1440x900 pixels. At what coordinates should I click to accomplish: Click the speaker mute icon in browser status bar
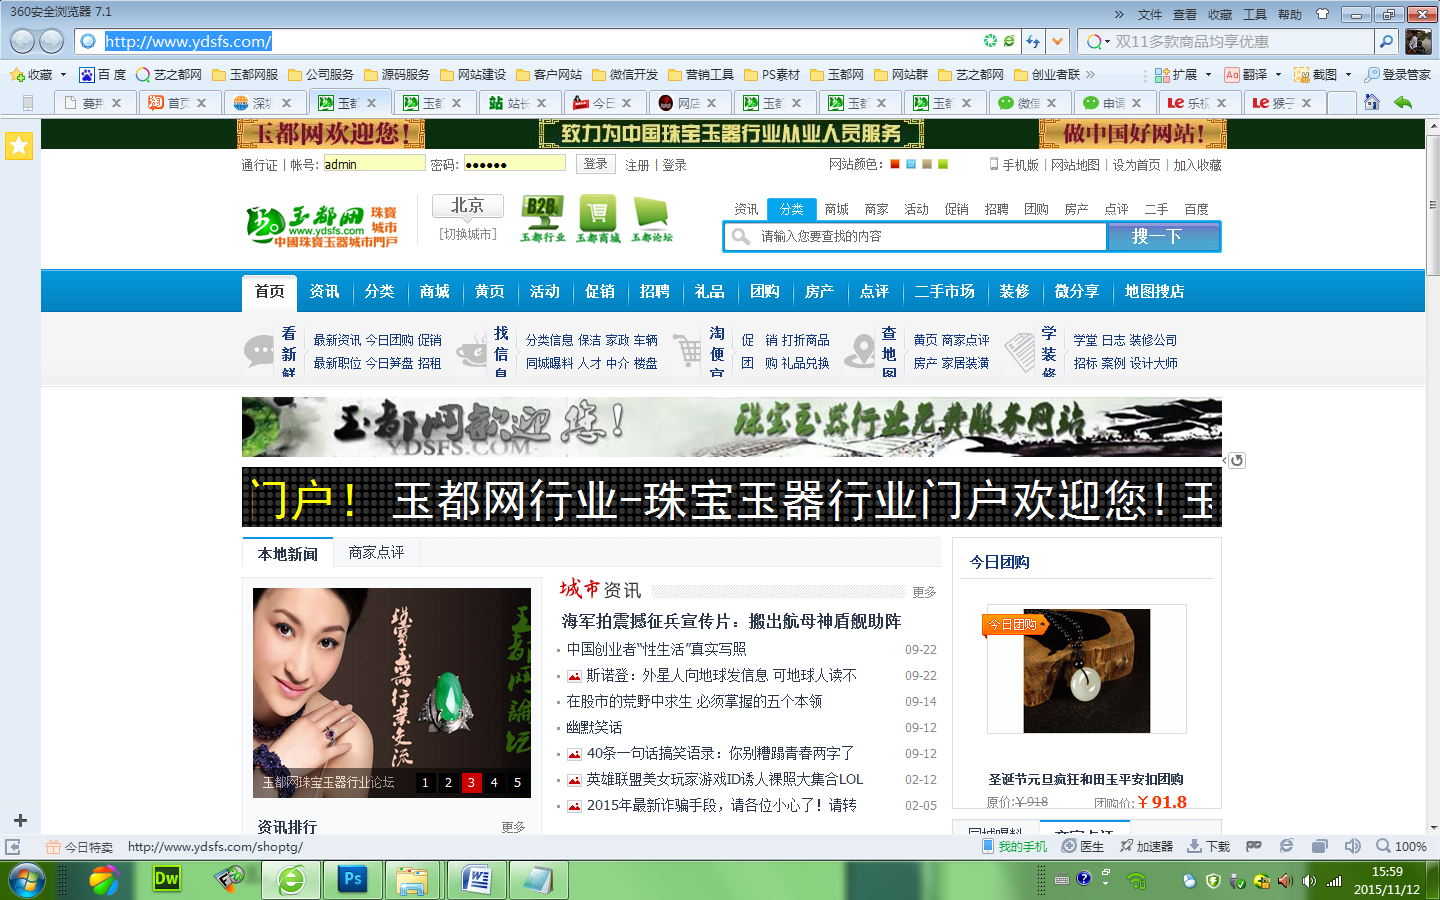pos(1353,846)
